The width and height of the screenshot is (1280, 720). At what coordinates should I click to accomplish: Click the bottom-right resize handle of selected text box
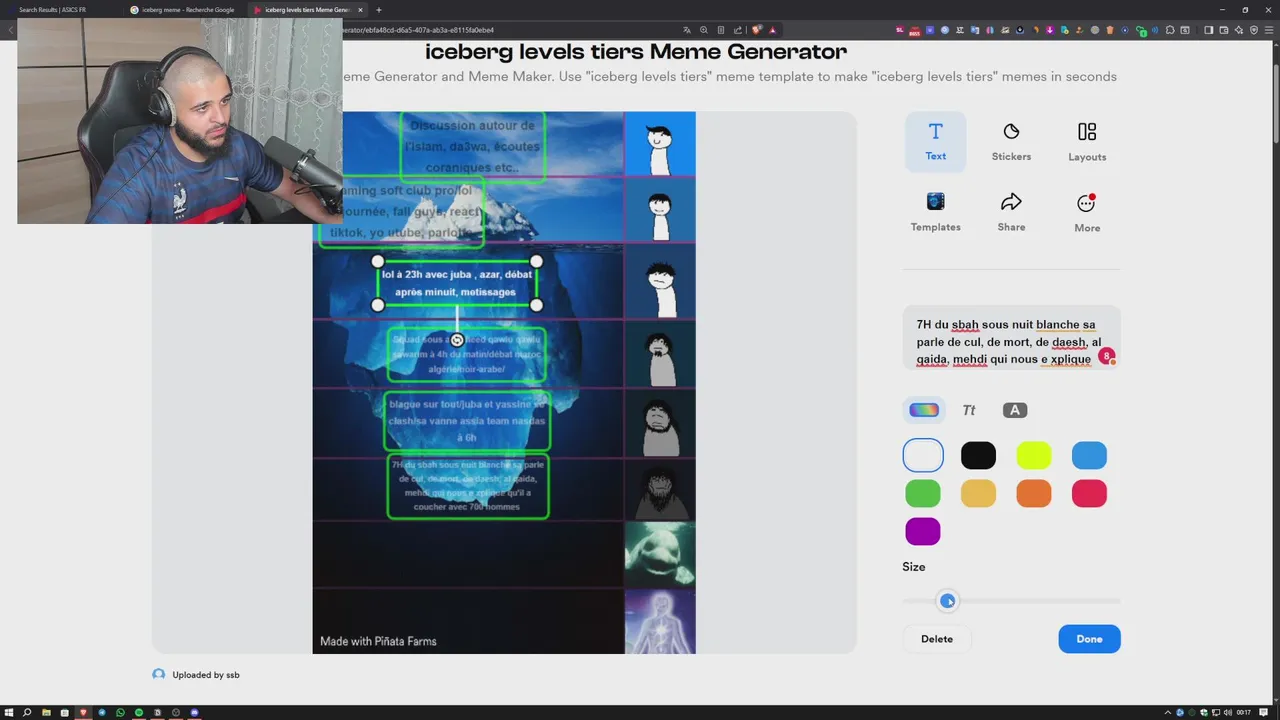coord(537,305)
